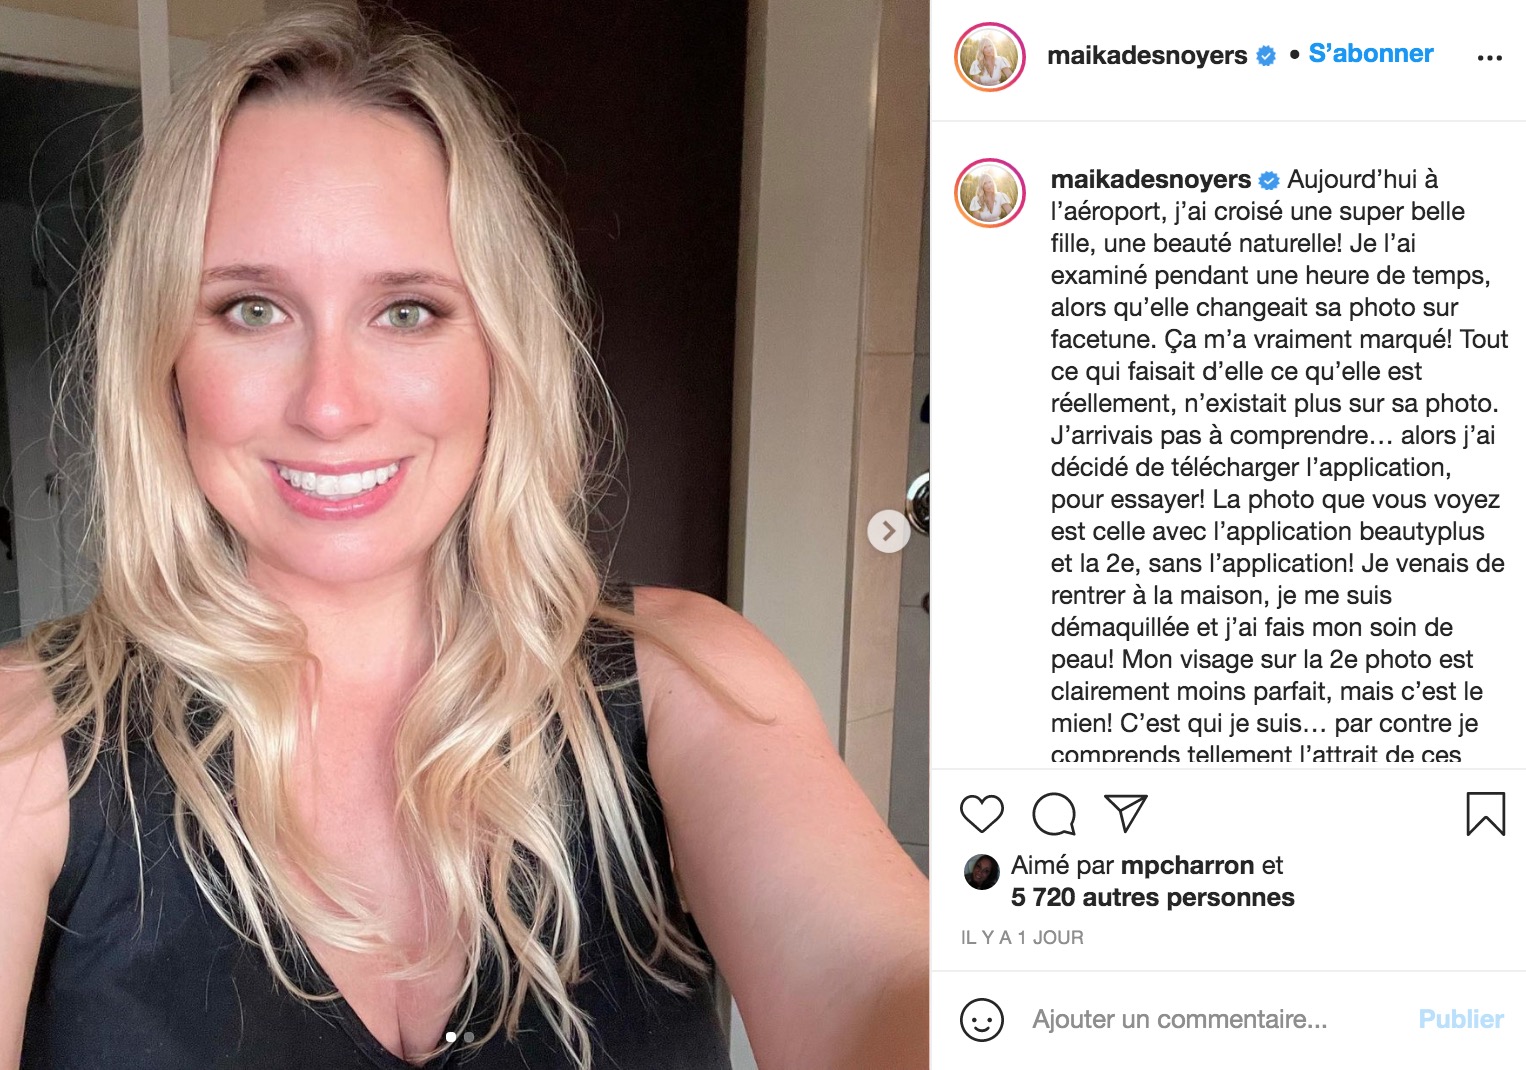Viewport: 1526px width, 1070px height.
Task: Share post with paper plane icon
Action: (1126, 814)
